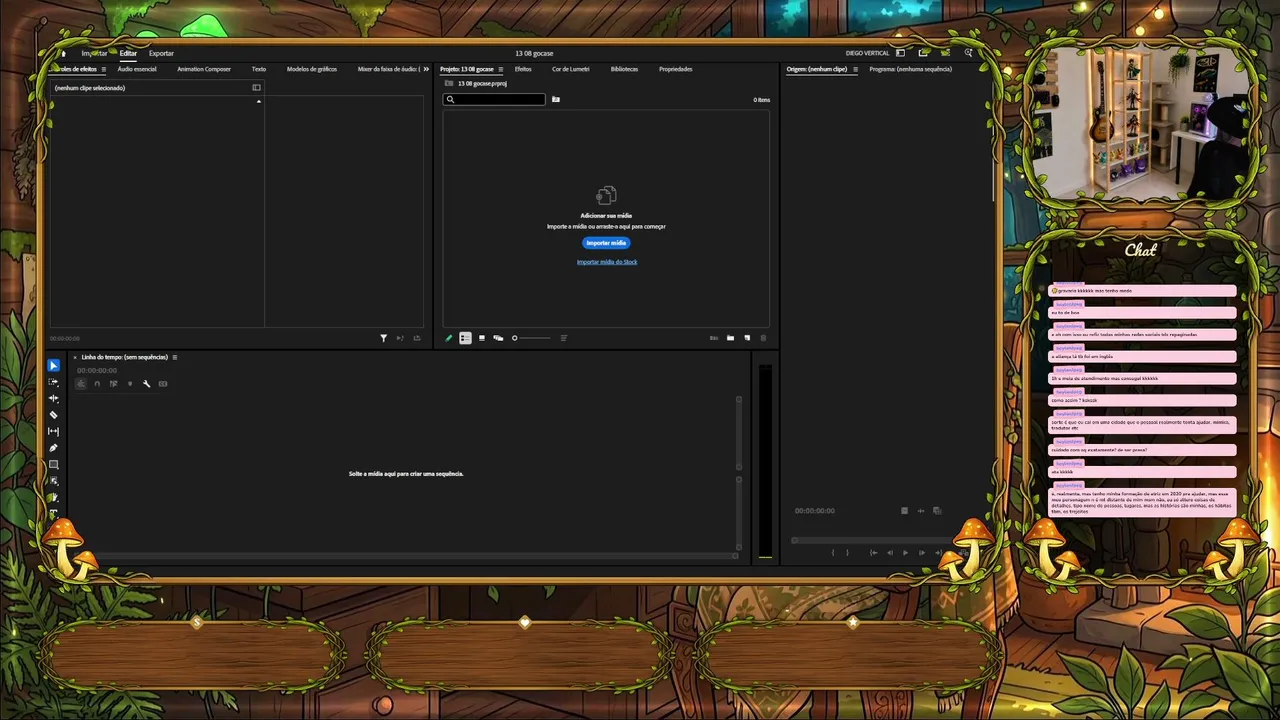Toggle insert sequences as nests option
Image resolution: width=1280 pixels, height=720 pixels.
(80, 383)
